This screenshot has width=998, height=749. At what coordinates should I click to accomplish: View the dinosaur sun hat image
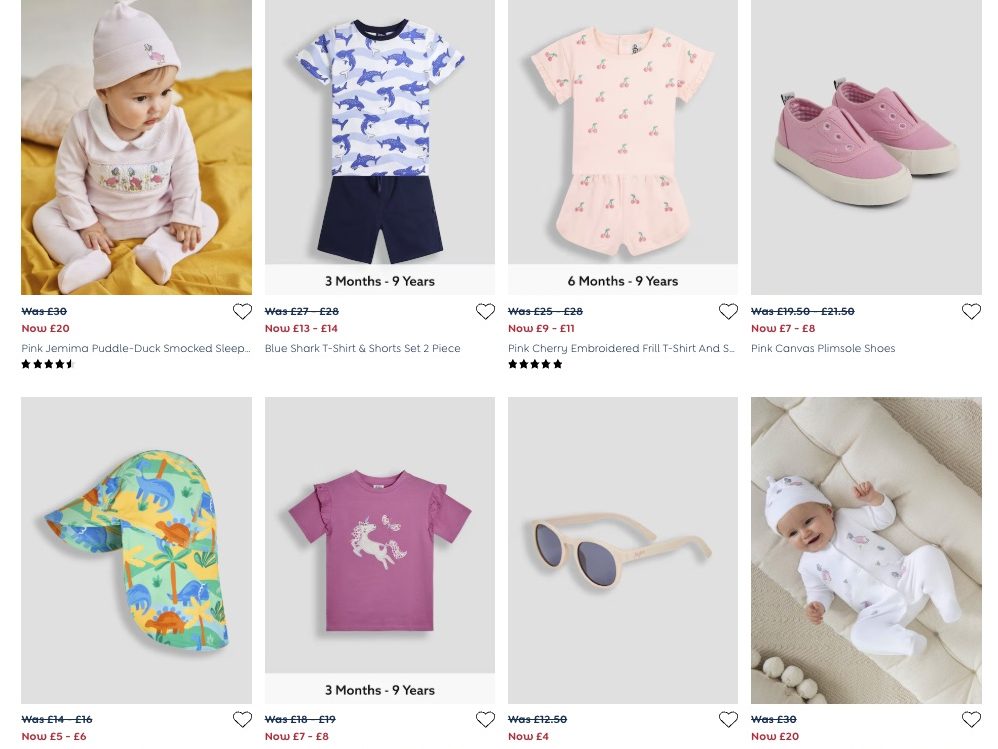click(x=136, y=550)
